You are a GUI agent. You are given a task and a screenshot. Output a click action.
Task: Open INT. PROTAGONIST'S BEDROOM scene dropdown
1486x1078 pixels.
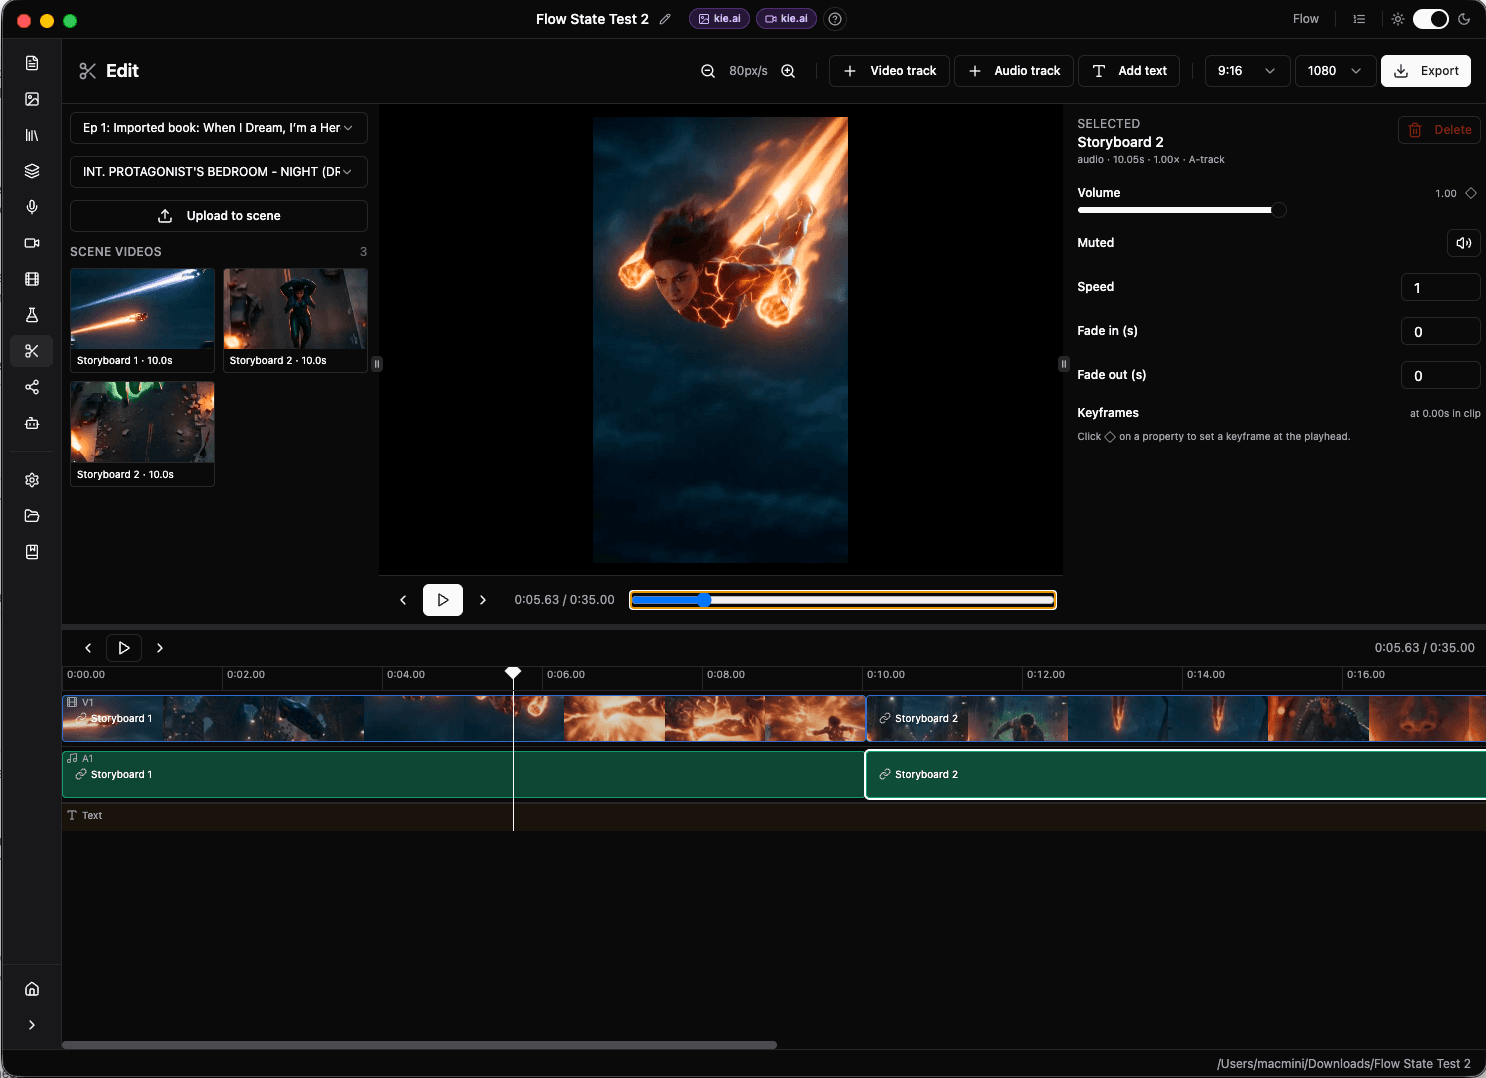[219, 172]
